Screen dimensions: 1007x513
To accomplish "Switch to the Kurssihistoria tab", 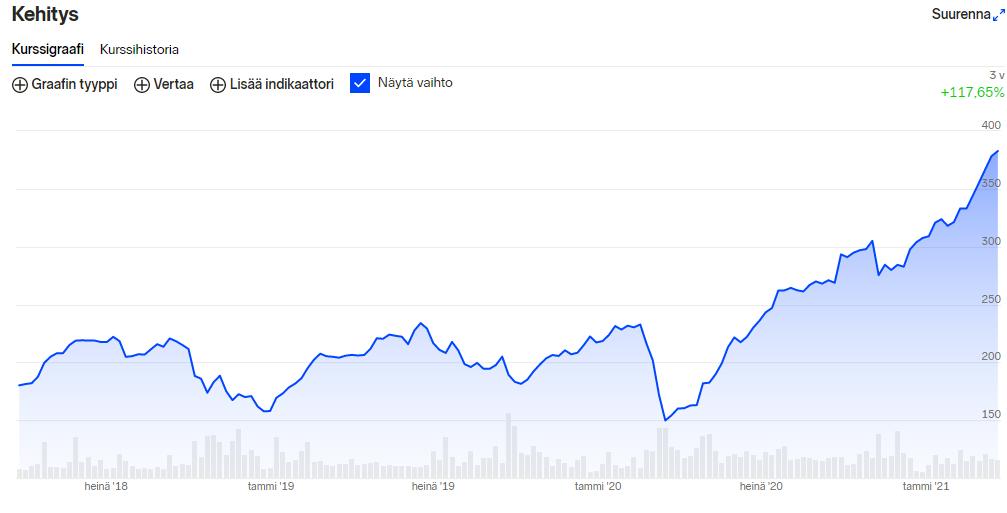I will click(x=139, y=49).
